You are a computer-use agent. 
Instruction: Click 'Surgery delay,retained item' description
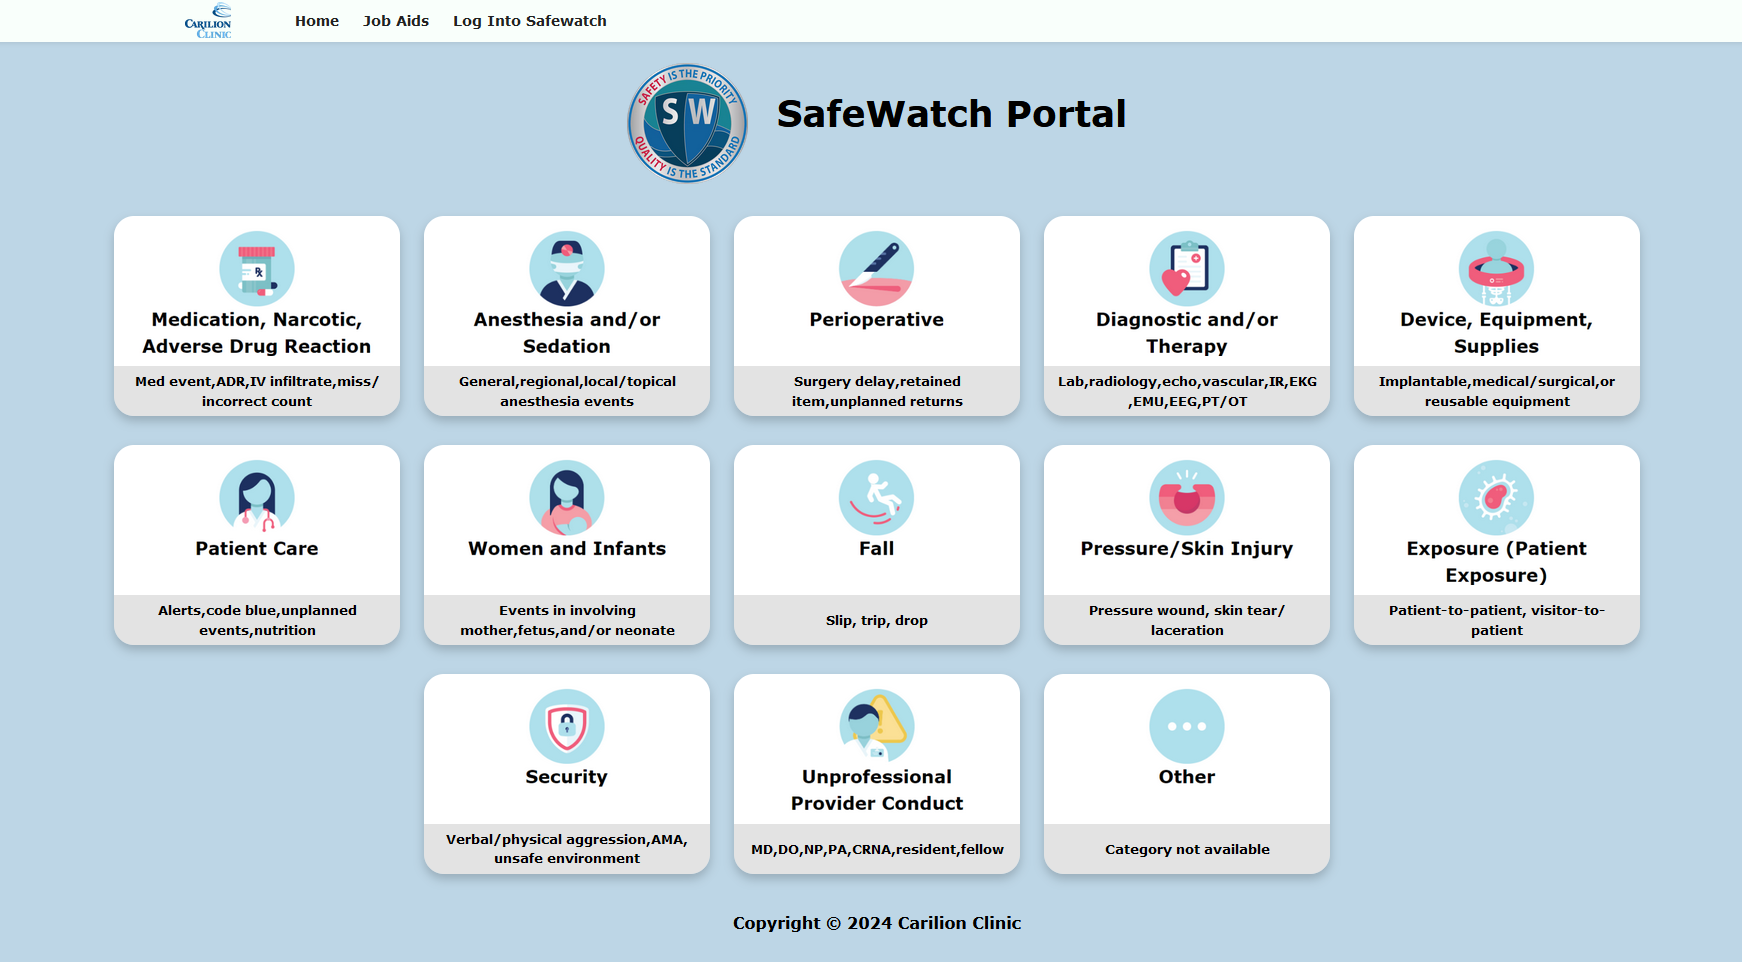click(877, 391)
